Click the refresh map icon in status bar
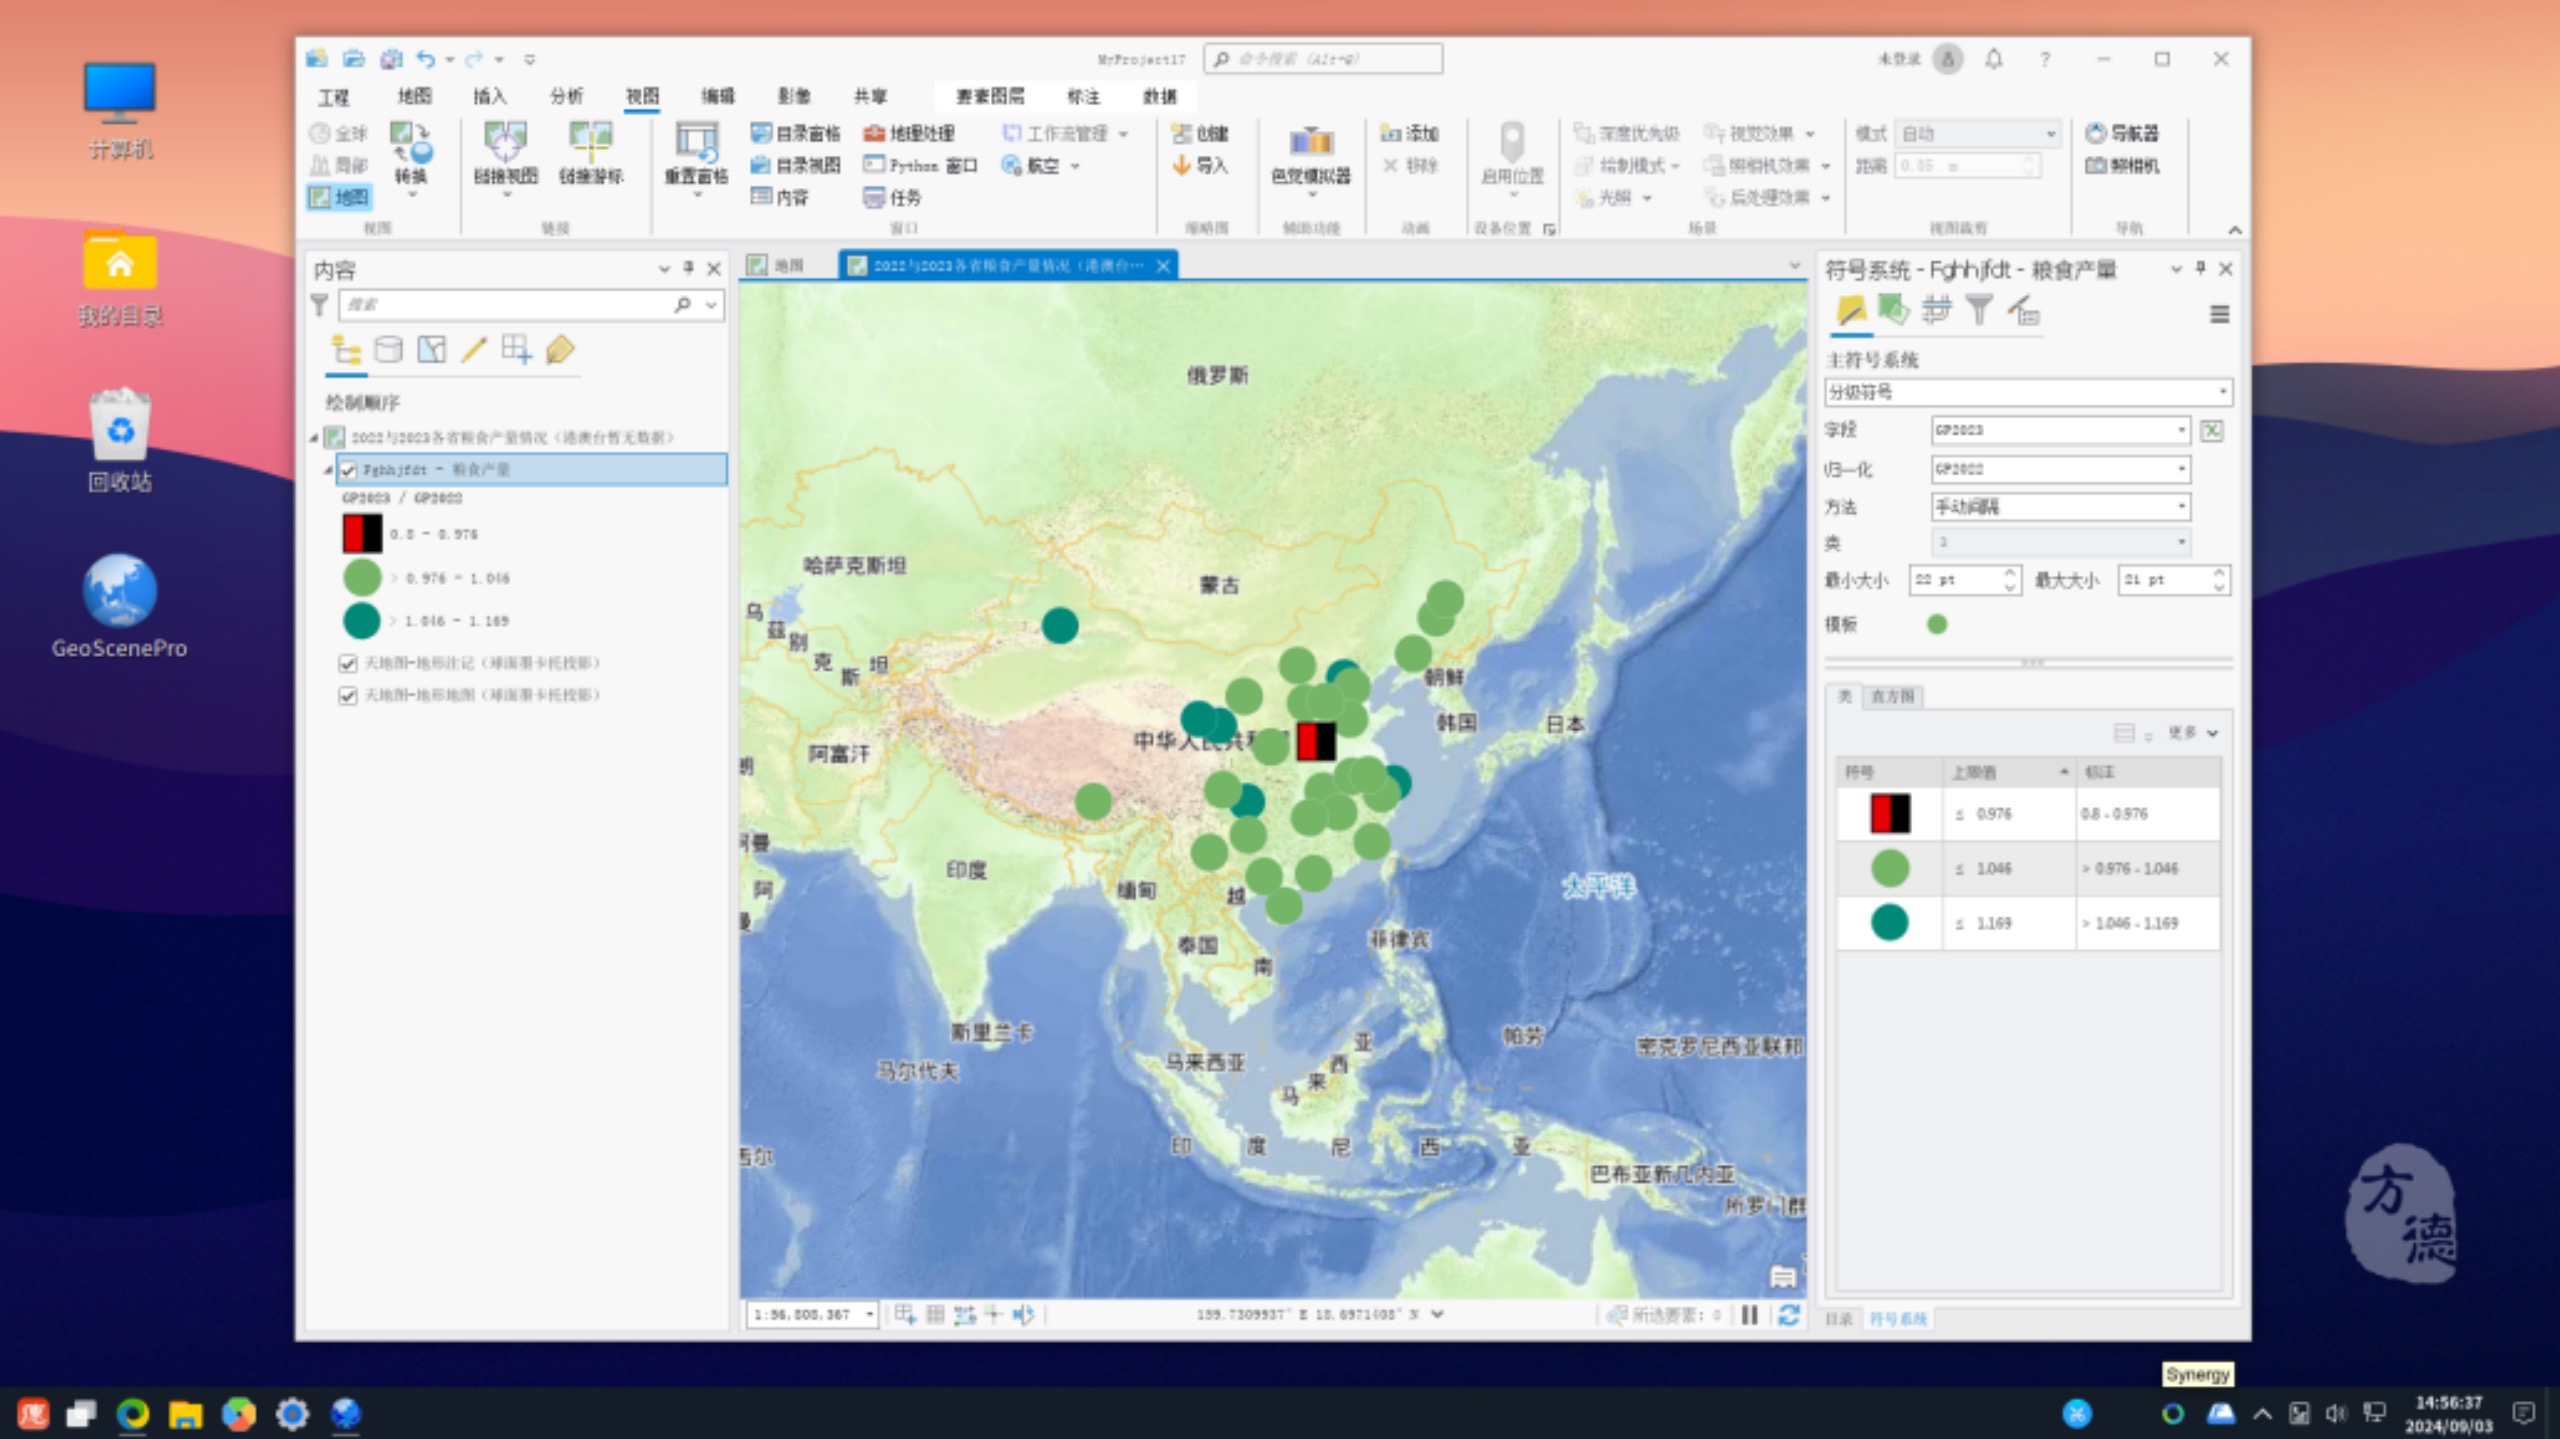This screenshot has width=2560, height=1439. [1788, 1314]
